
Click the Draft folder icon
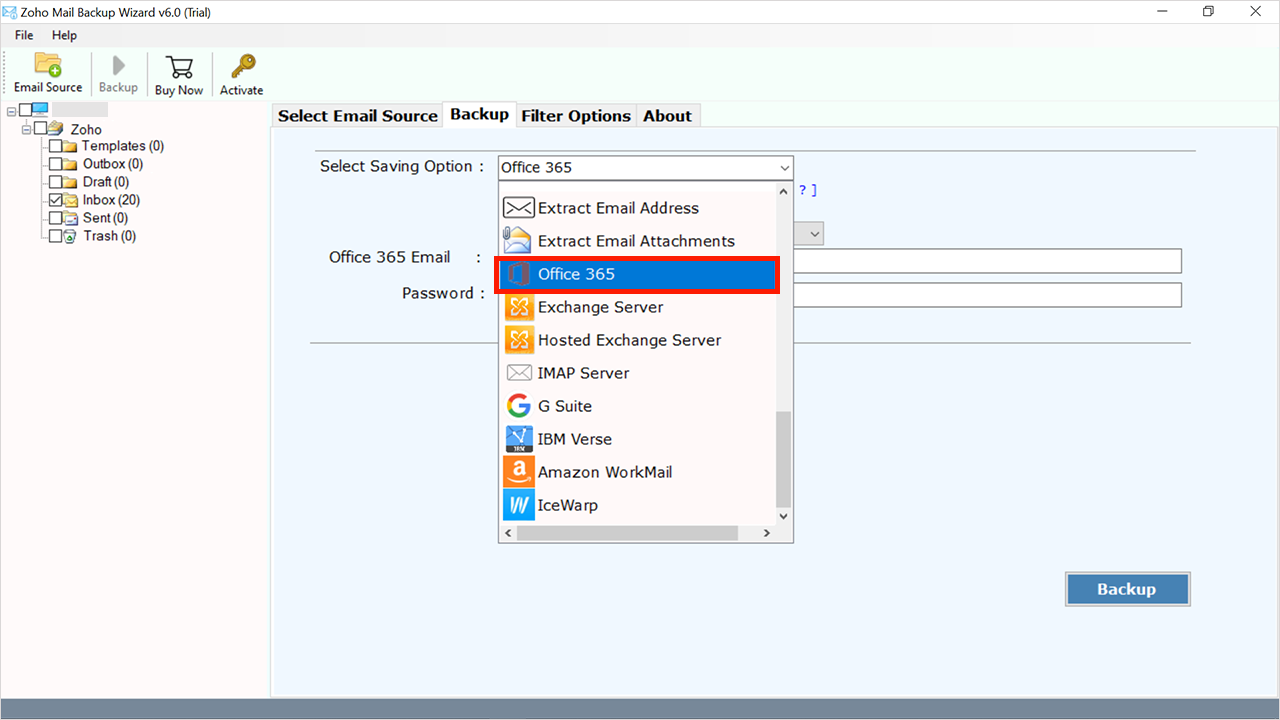[x=71, y=182]
